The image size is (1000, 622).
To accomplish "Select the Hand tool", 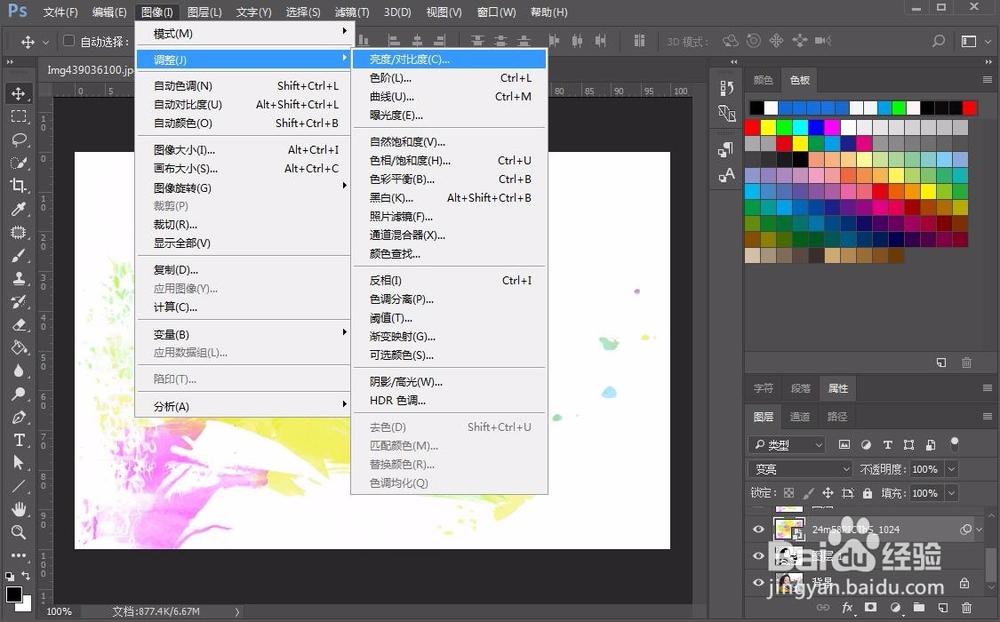I will pyautogui.click(x=18, y=508).
